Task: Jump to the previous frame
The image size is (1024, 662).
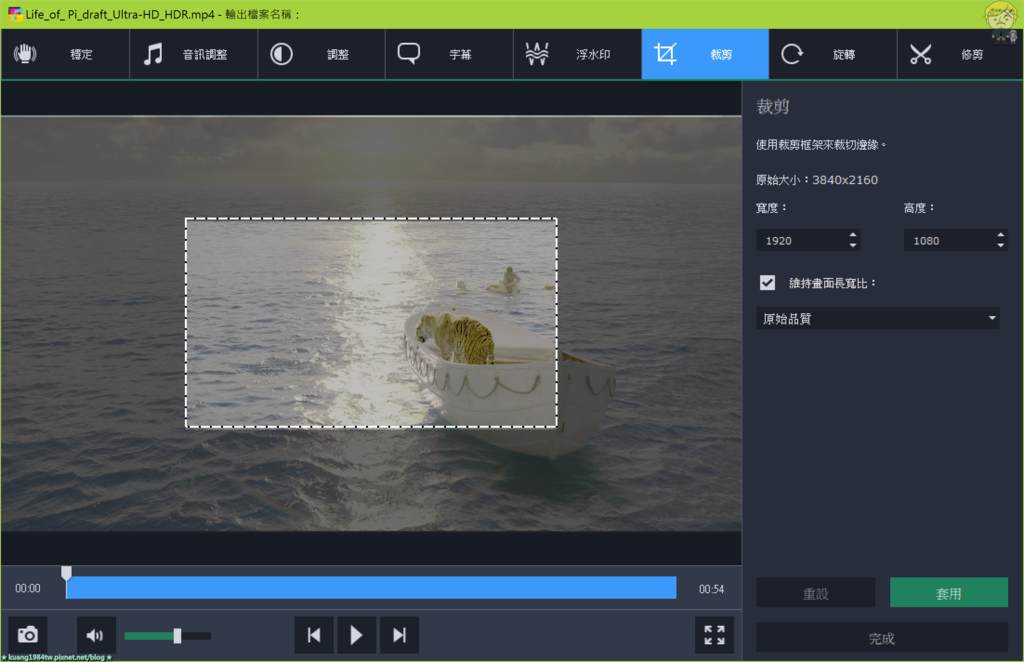Action: [x=314, y=635]
